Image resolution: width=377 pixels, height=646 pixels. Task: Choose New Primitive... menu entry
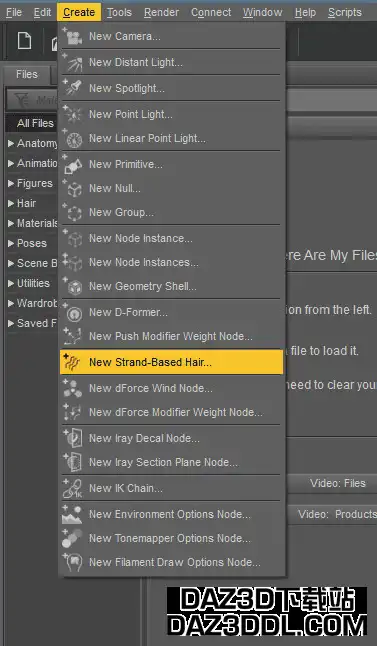point(171,164)
